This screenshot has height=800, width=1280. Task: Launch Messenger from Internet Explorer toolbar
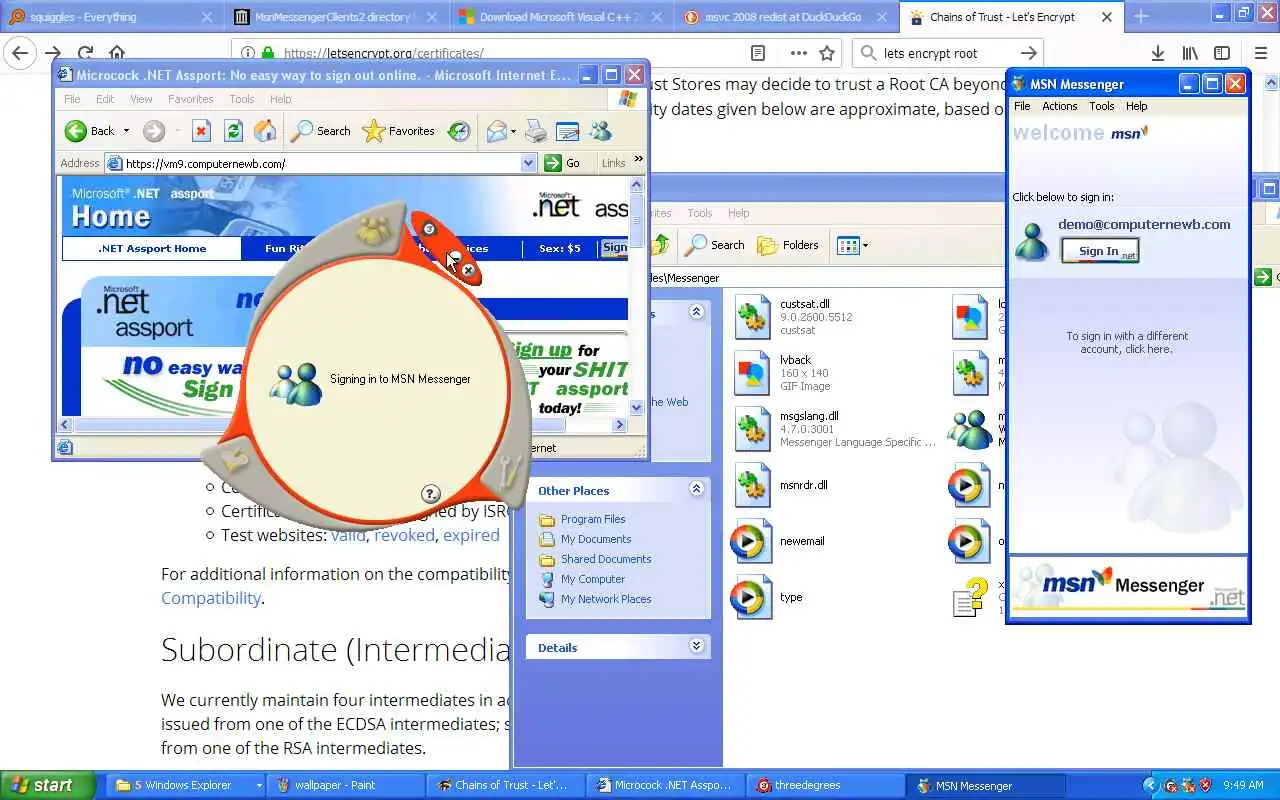point(601,131)
